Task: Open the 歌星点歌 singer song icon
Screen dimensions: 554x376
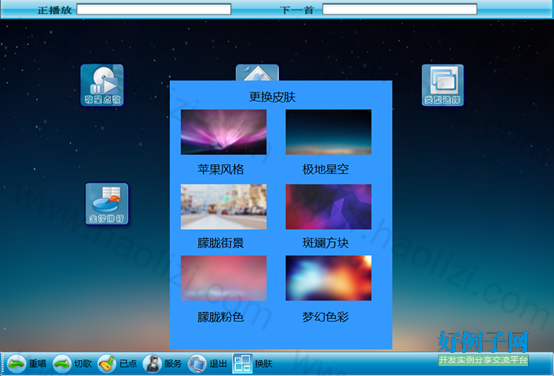Action: 102,85
